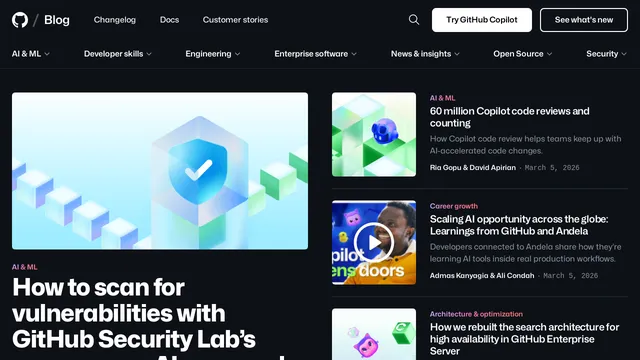Click AI & ML tag above featured headline

click(x=24, y=267)
